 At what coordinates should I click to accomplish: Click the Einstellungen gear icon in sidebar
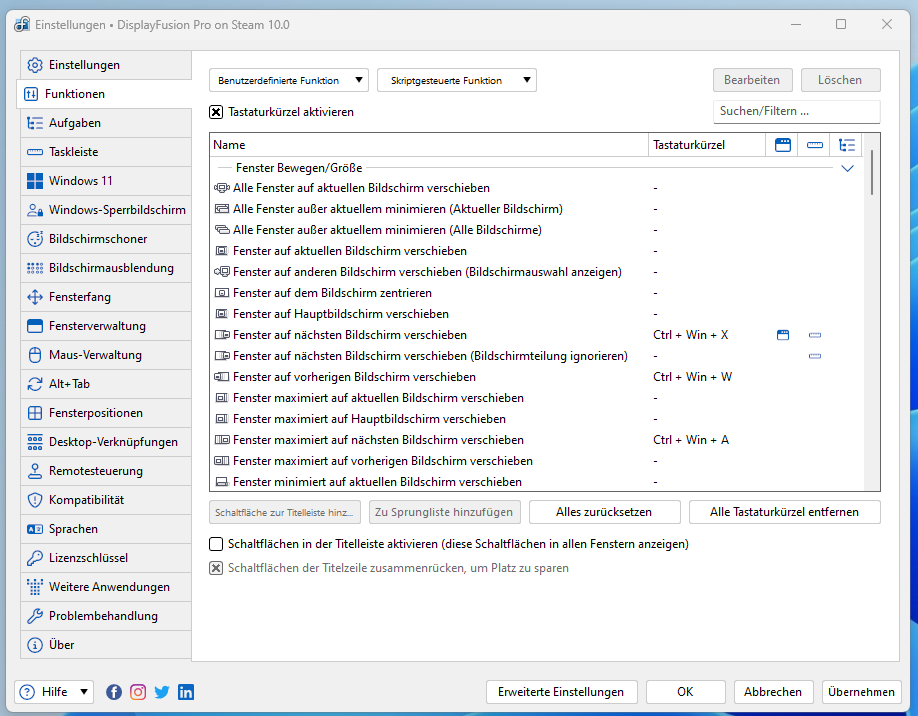click(x=35, y=65)
